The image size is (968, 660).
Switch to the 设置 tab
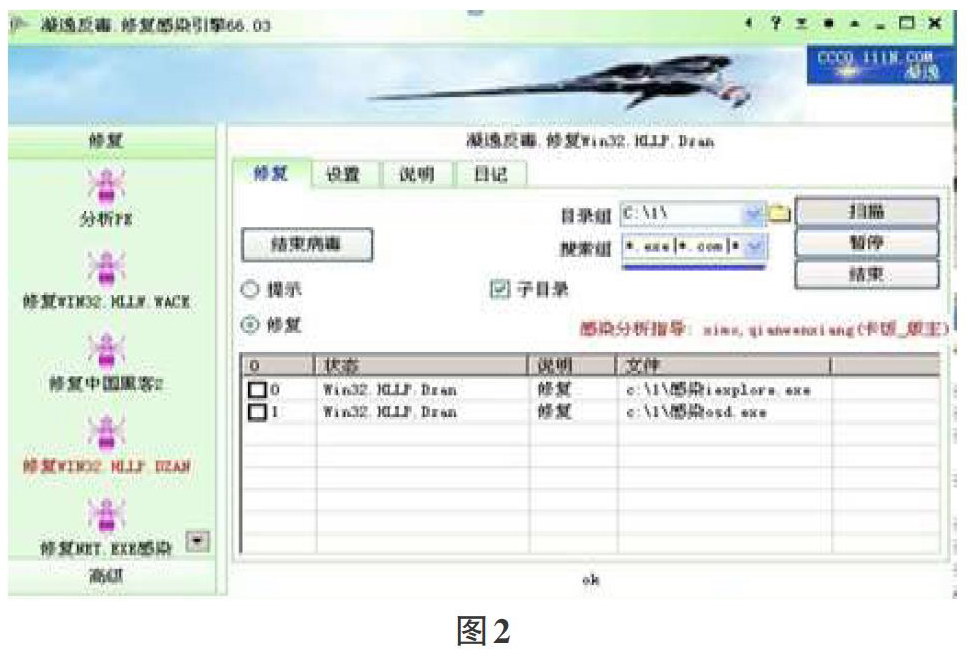click(343, 174)
